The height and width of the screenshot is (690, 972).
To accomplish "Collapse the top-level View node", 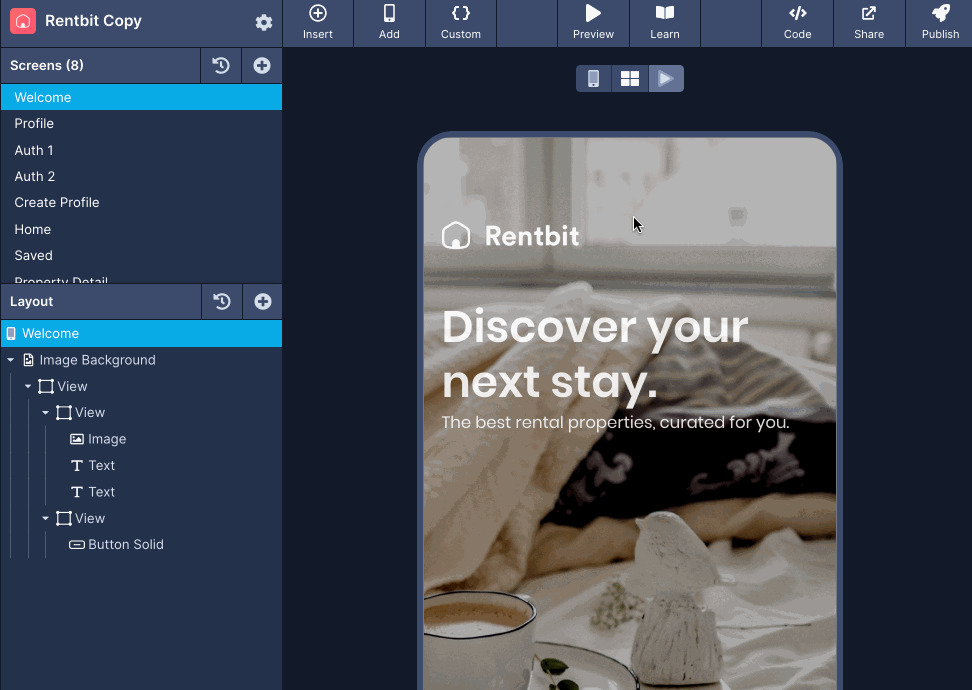I will 28,386.
